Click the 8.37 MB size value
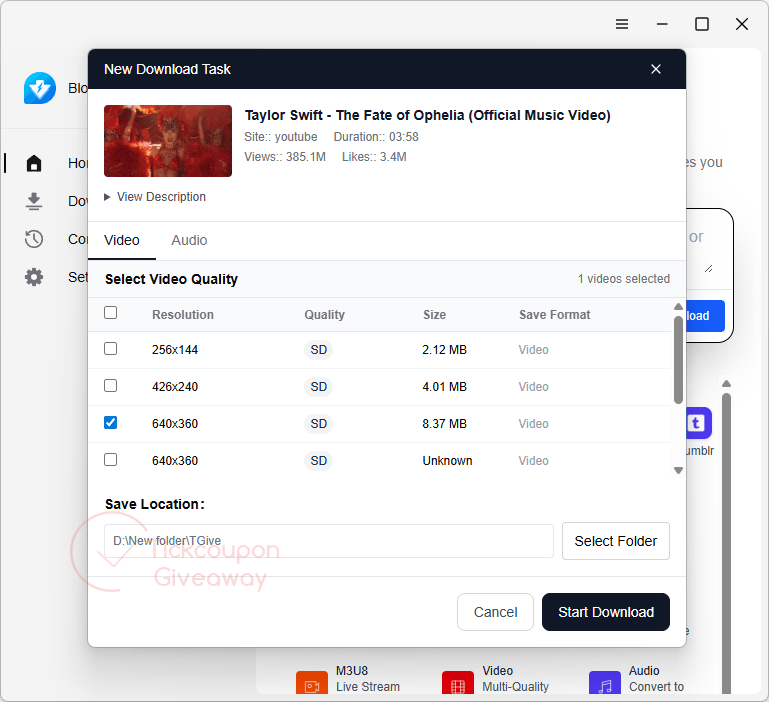769x702 pixels. (x=444, y=424)
